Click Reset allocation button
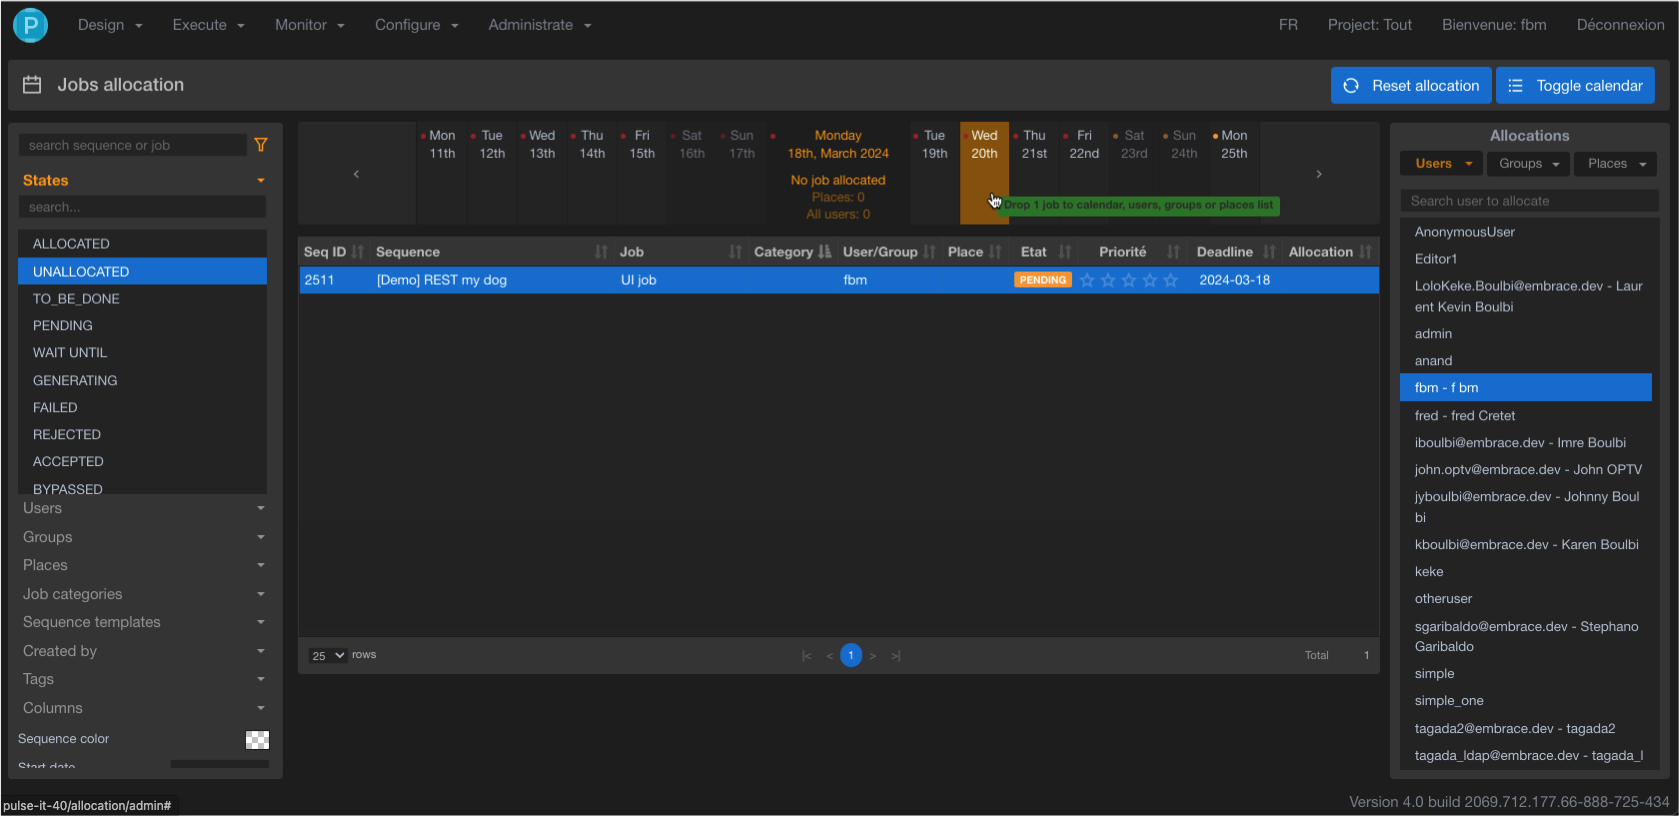The width and height of the screenshot is (1679, 816). pos(1411,85)
